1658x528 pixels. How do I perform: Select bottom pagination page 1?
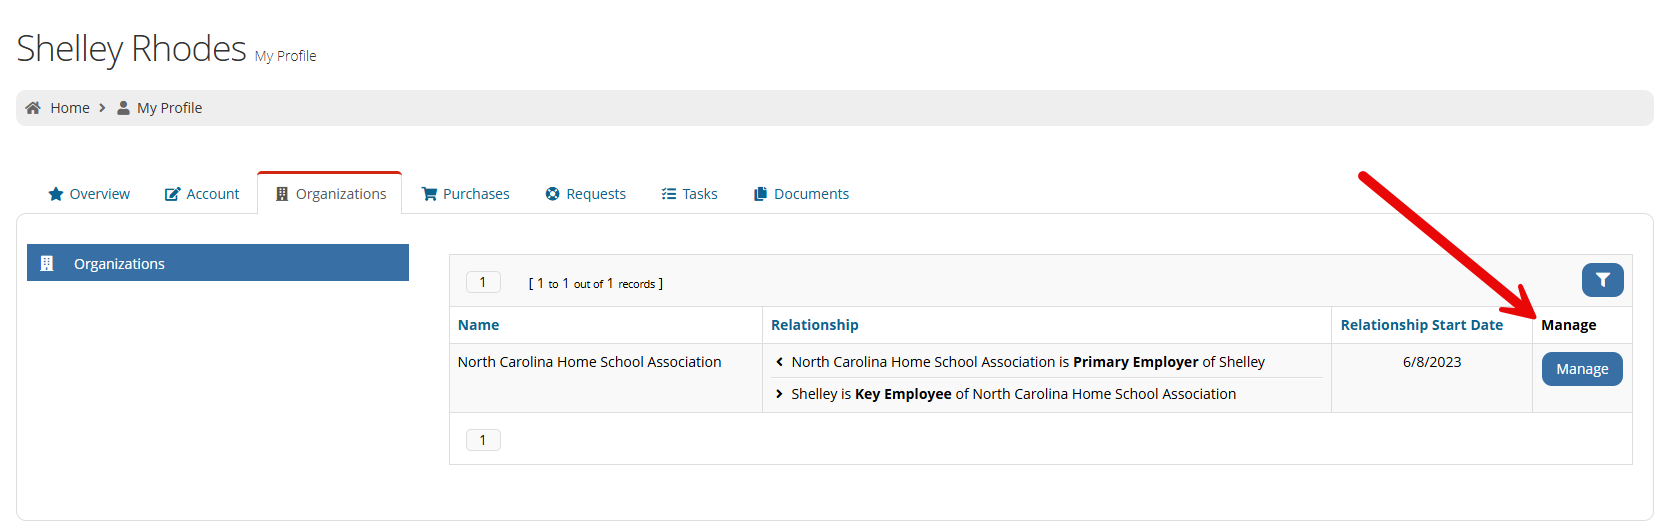483,440
